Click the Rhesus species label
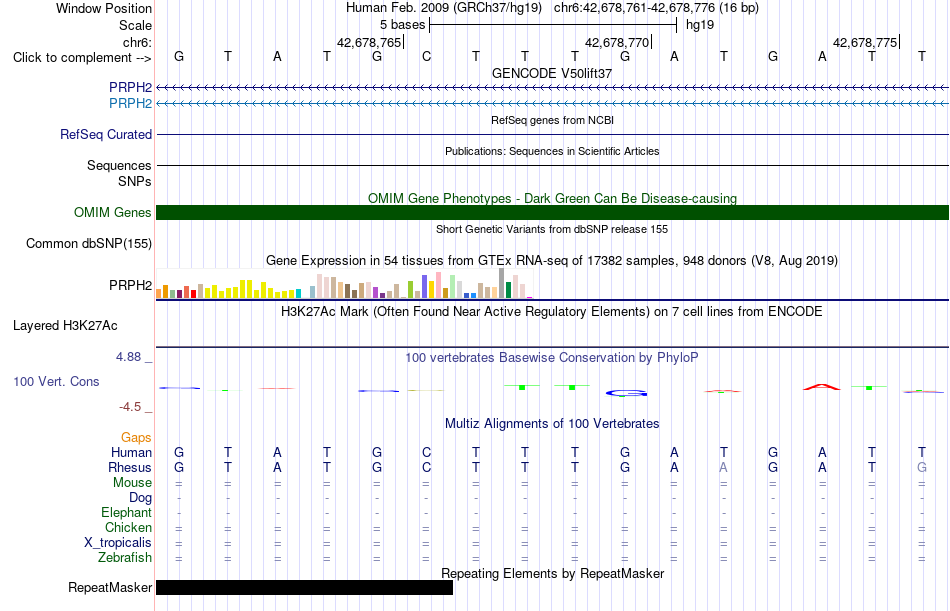Image resolution: width=950 pixels, height=611 pixels. tap(130, 468)
